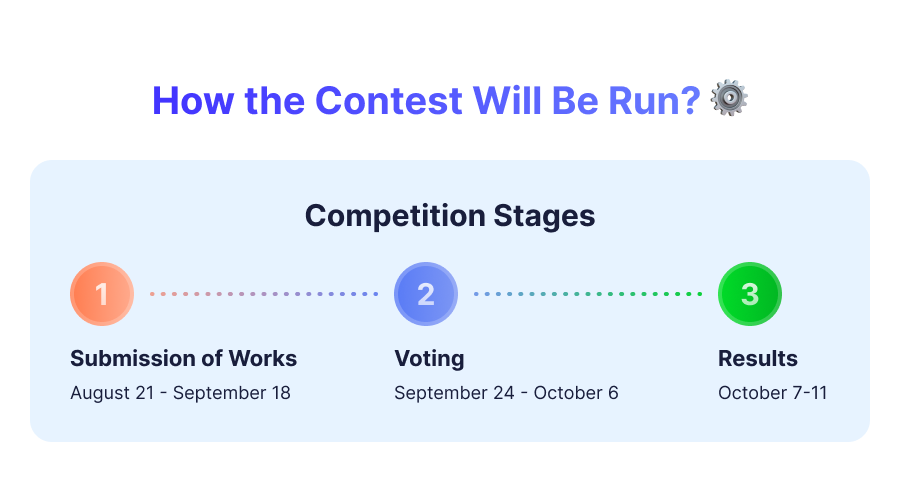
Task: Click dotted connector between stages 2 and 3
Action: 588,294
